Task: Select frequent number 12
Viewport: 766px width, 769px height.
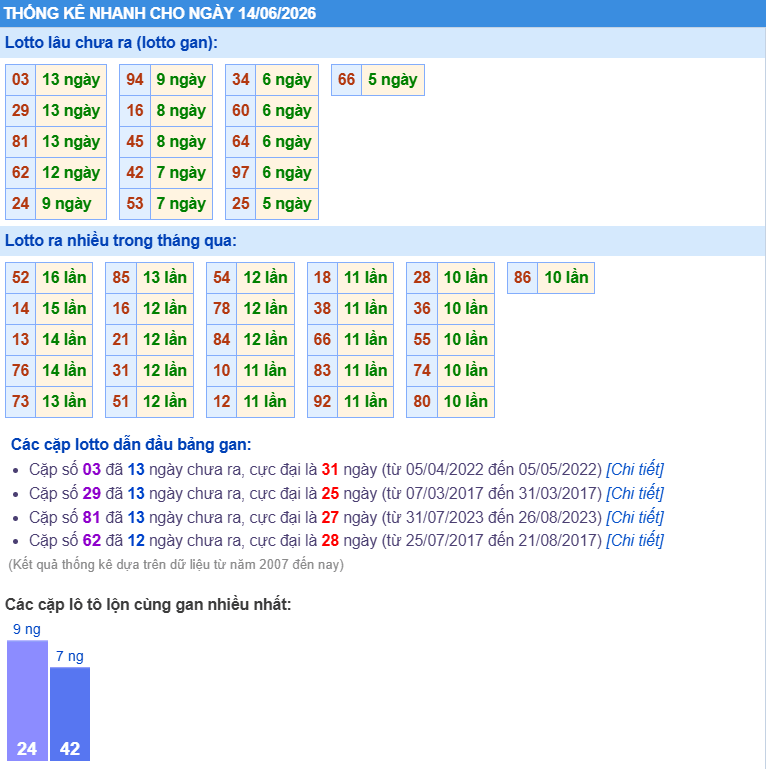Action: coord(222,402)
